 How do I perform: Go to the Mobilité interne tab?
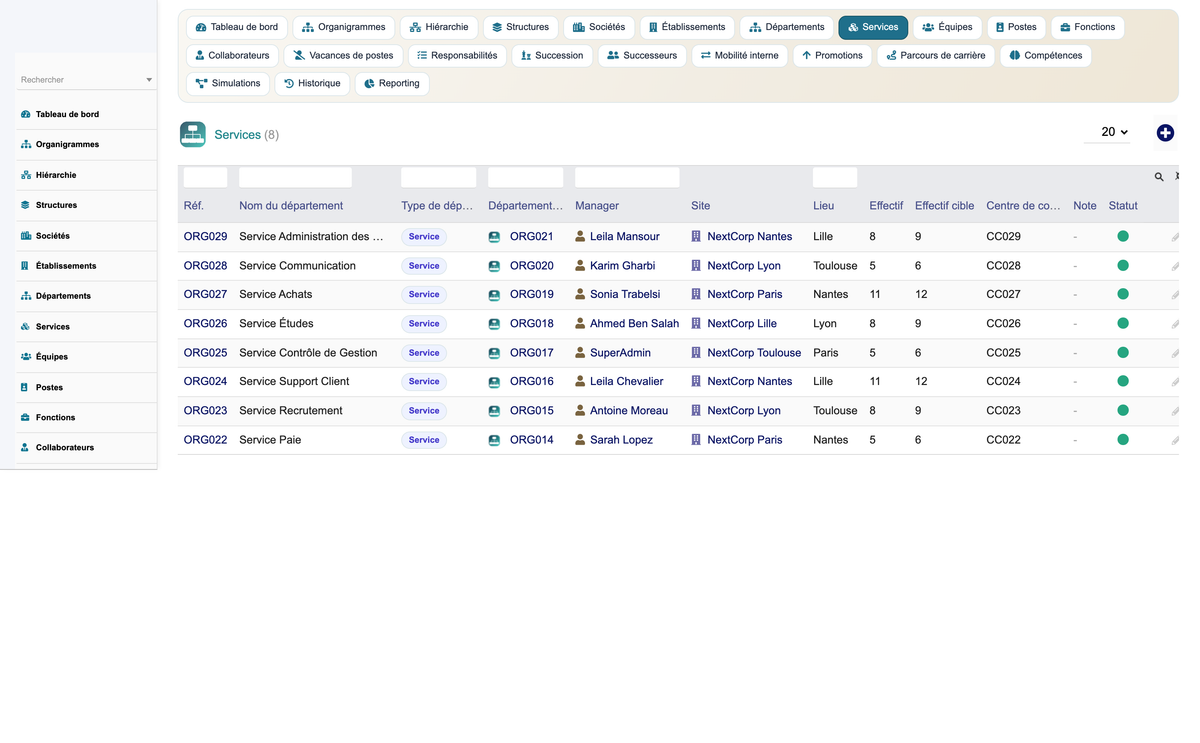[740, 55]
